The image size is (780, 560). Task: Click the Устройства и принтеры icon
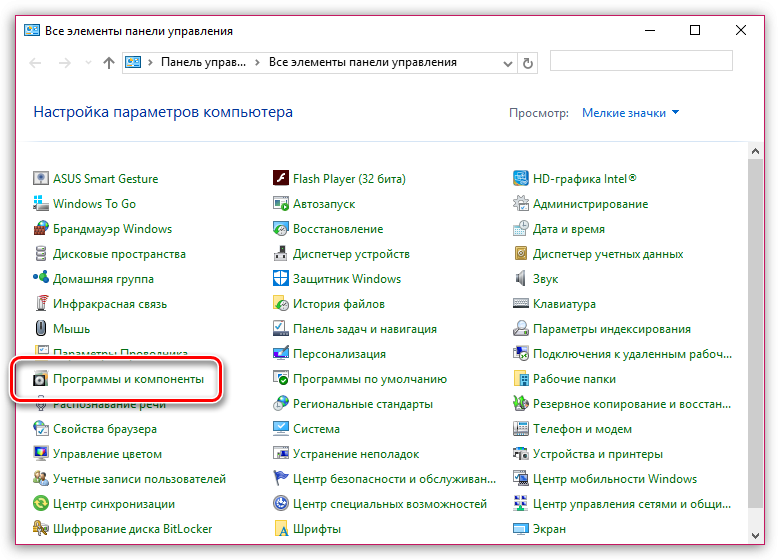click(x=520, y=453)
